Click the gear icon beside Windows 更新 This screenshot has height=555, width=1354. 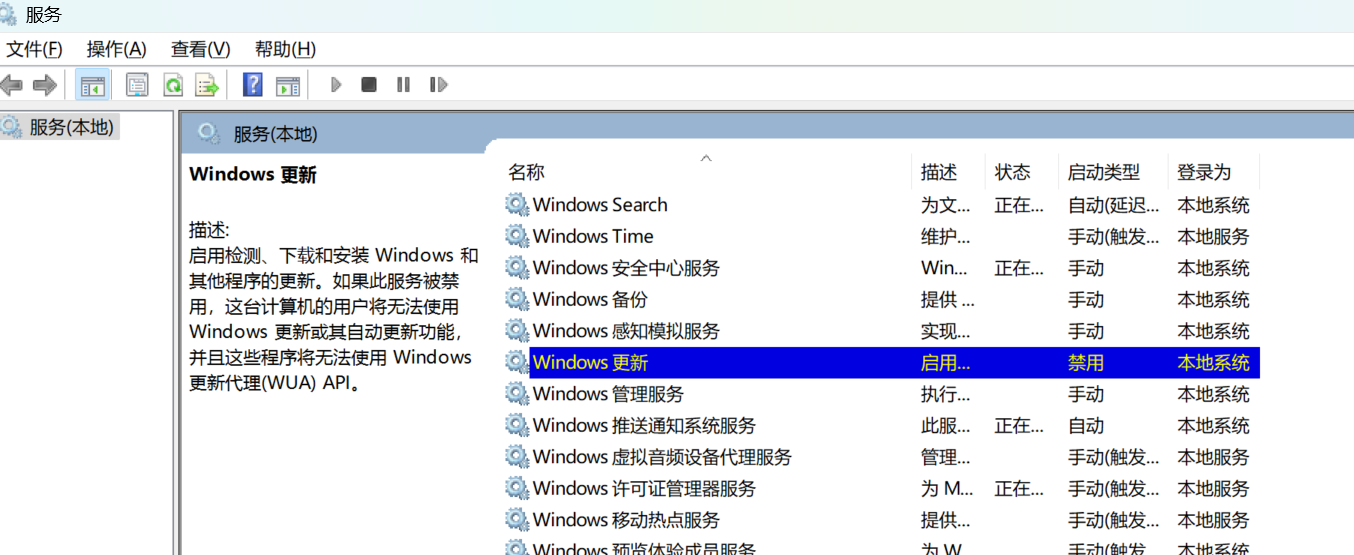pos(516,362)
